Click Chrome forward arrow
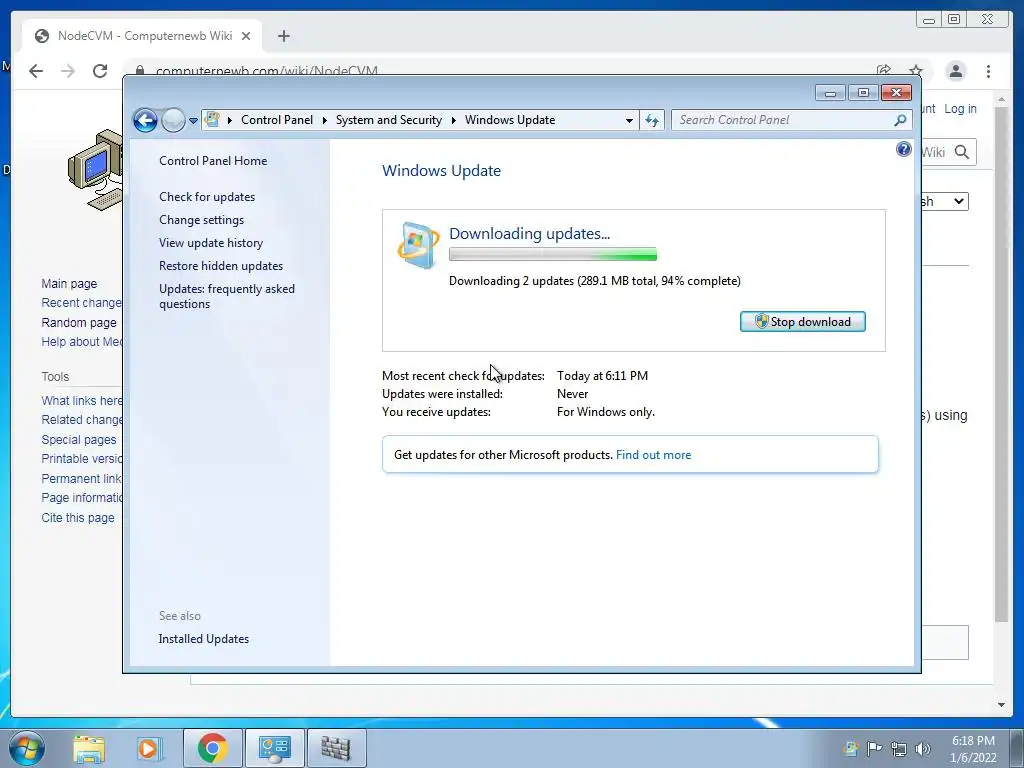The height and width of the screenshot is (768, 1024). (68, 71)
